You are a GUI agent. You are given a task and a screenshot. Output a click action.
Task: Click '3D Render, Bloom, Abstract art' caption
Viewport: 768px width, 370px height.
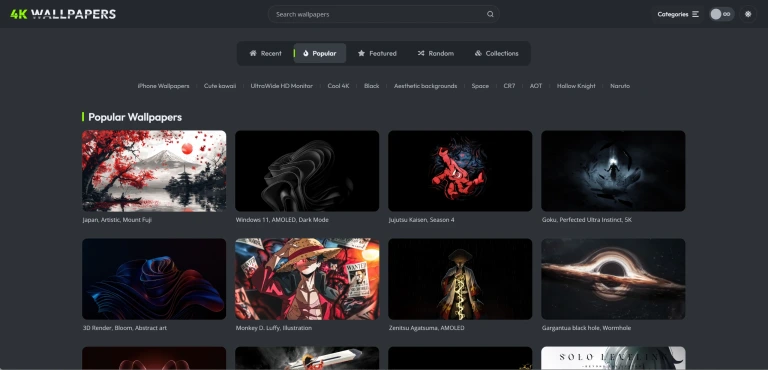click(x=125, y=328)
